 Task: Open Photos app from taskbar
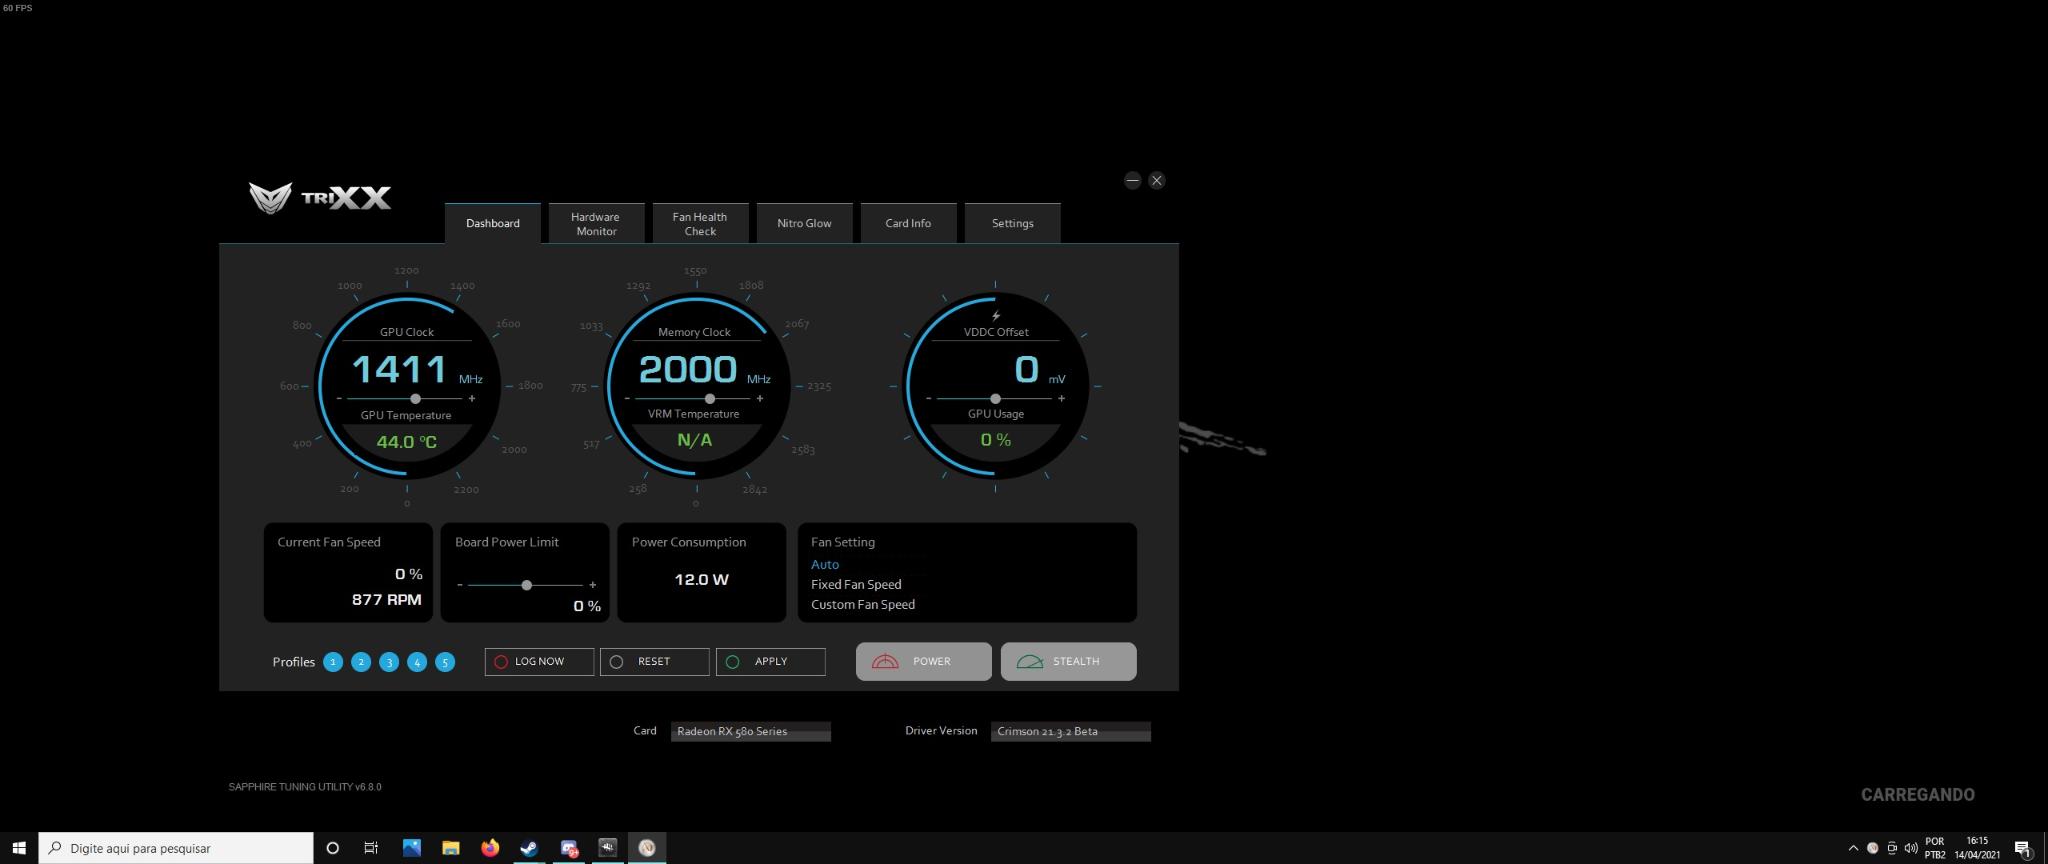point(411,848)
